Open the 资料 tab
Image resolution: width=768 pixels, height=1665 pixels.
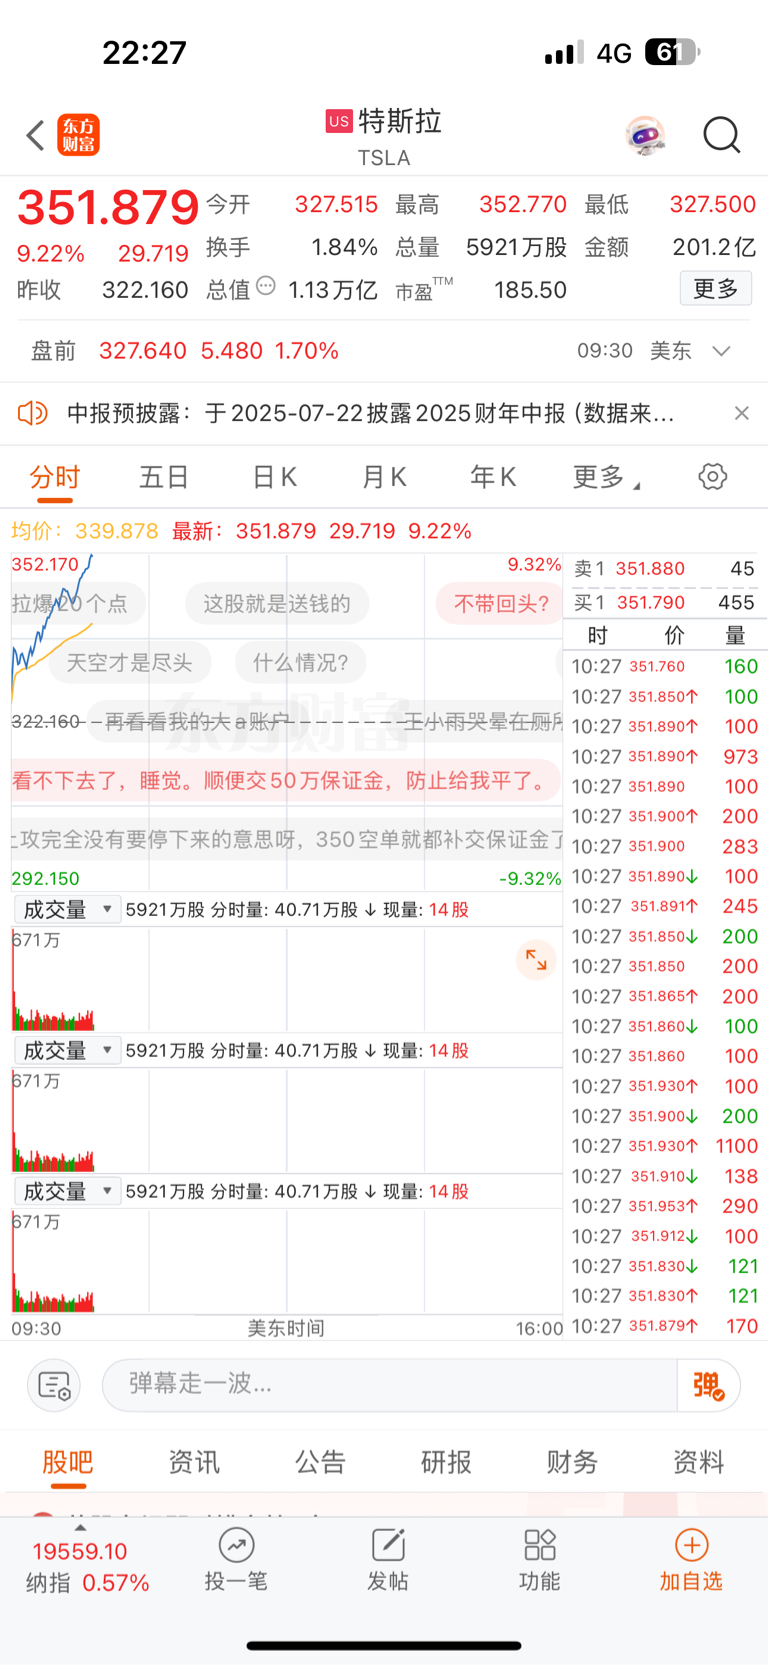[x=698, y=1462]
